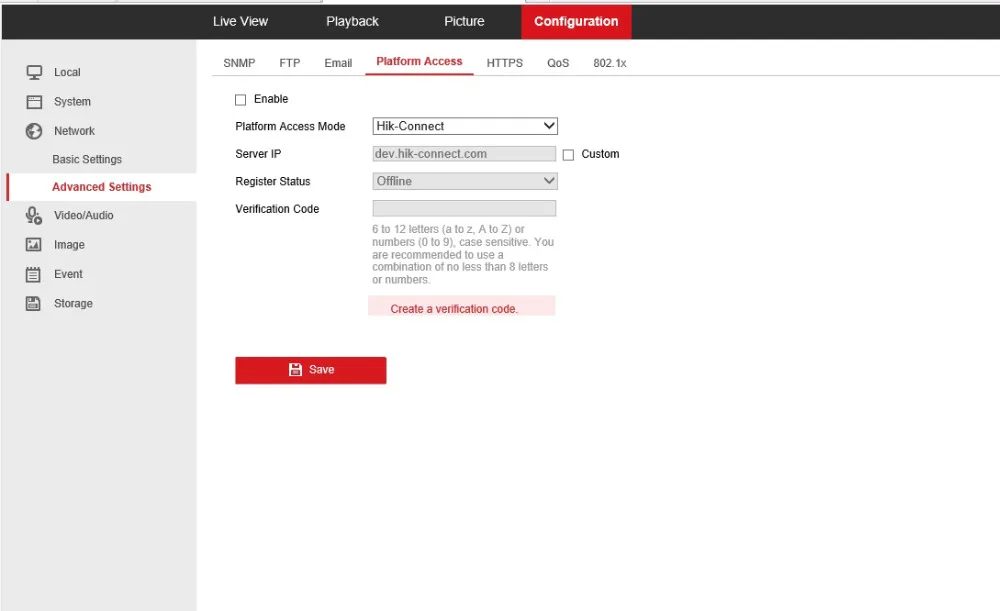This screenshot has width=1000, height=611.
Task: Select the Platform Access tab
Action: coord(419,62)
